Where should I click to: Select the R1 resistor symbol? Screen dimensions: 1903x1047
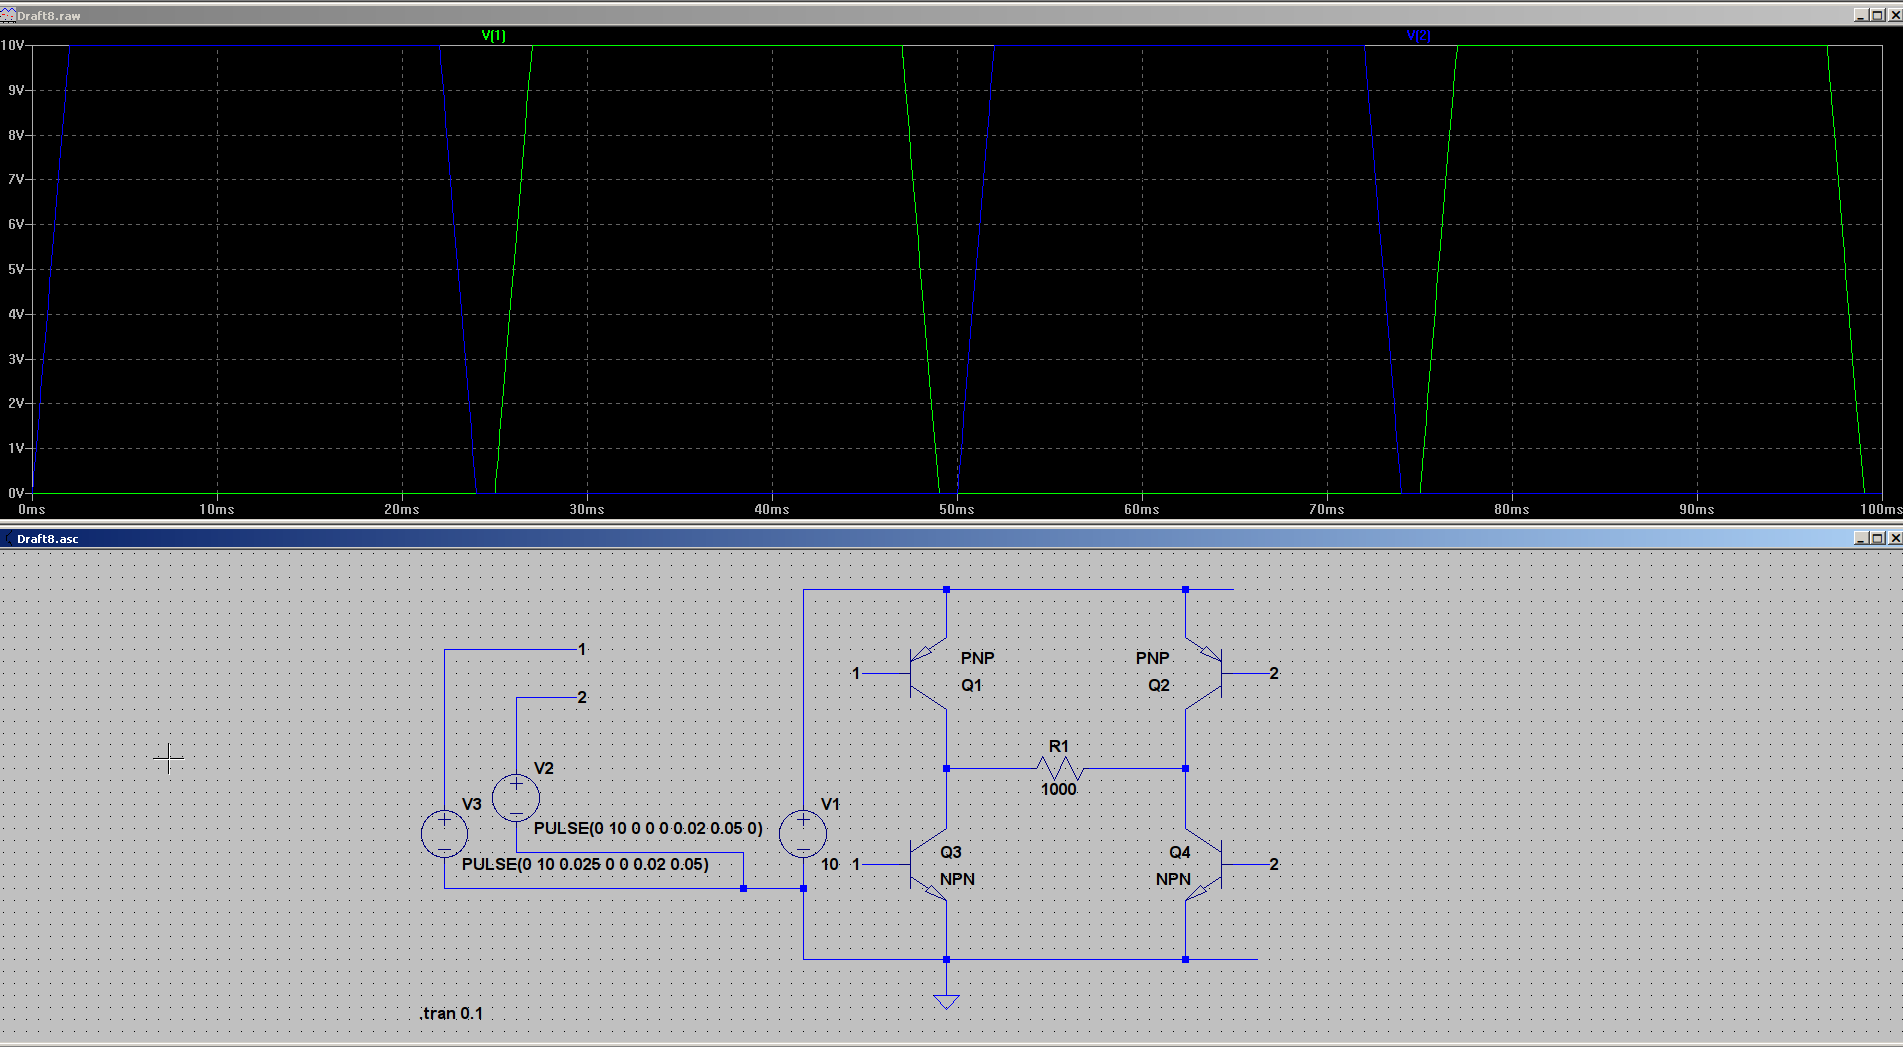coord(1059,768)
